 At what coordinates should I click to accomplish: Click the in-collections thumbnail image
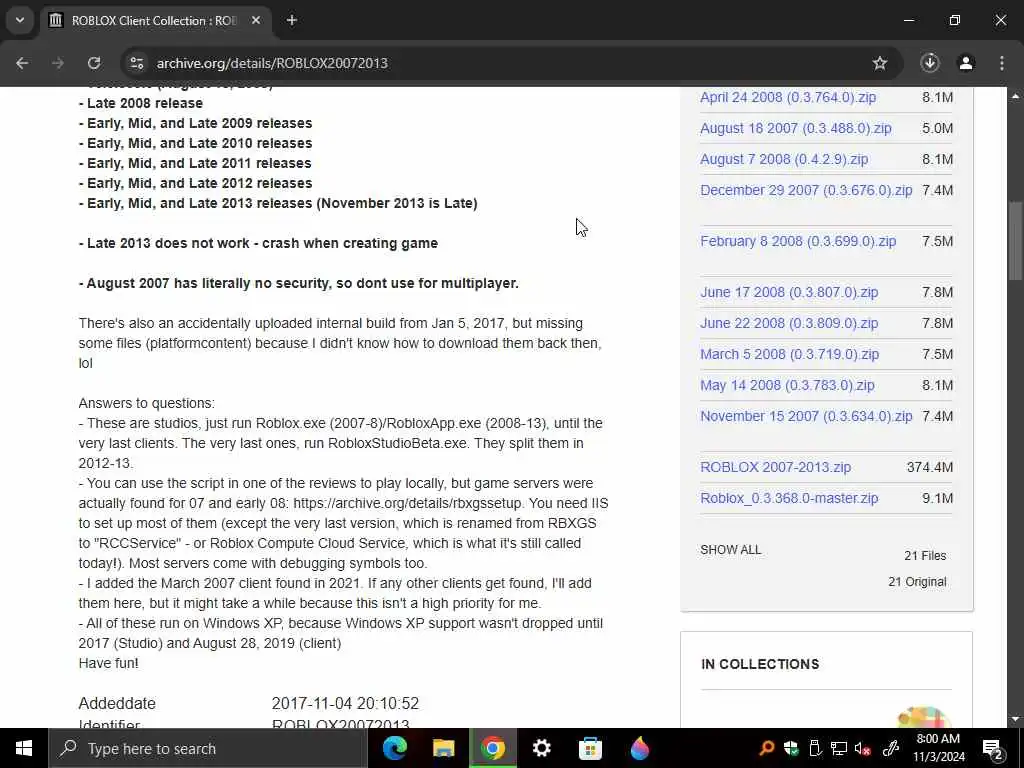[x=925, y=717]
